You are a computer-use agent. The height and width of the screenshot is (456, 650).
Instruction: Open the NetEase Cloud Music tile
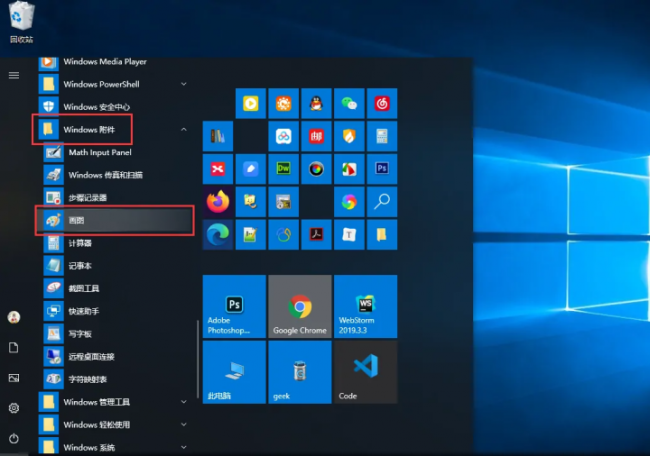click(382, 103)
